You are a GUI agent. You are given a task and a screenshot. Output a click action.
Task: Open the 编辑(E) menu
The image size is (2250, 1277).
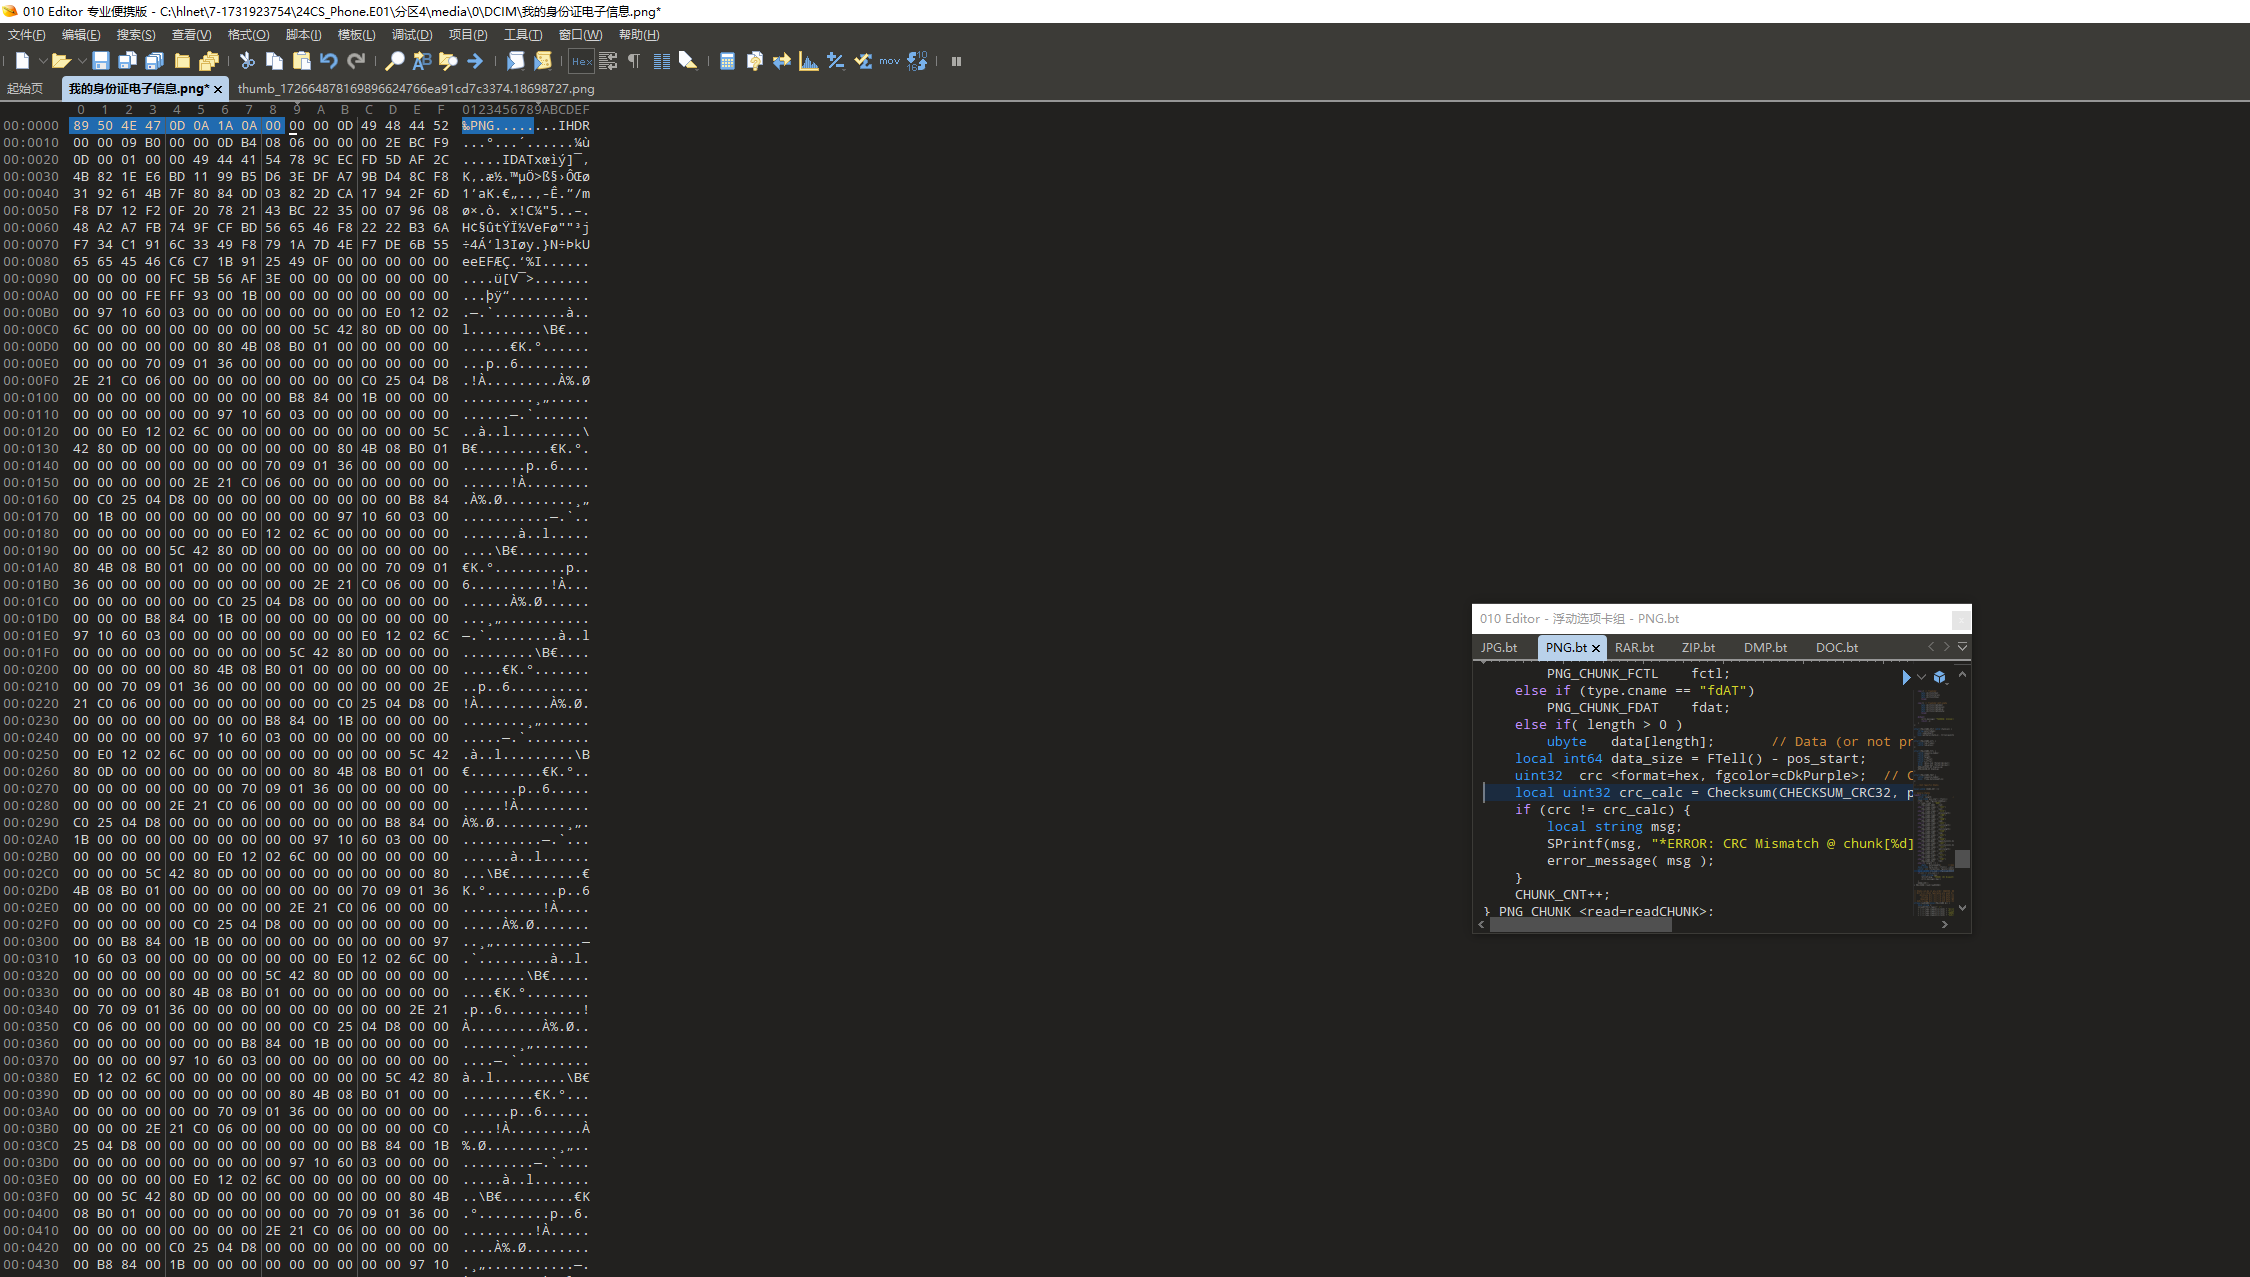(81, 35)
